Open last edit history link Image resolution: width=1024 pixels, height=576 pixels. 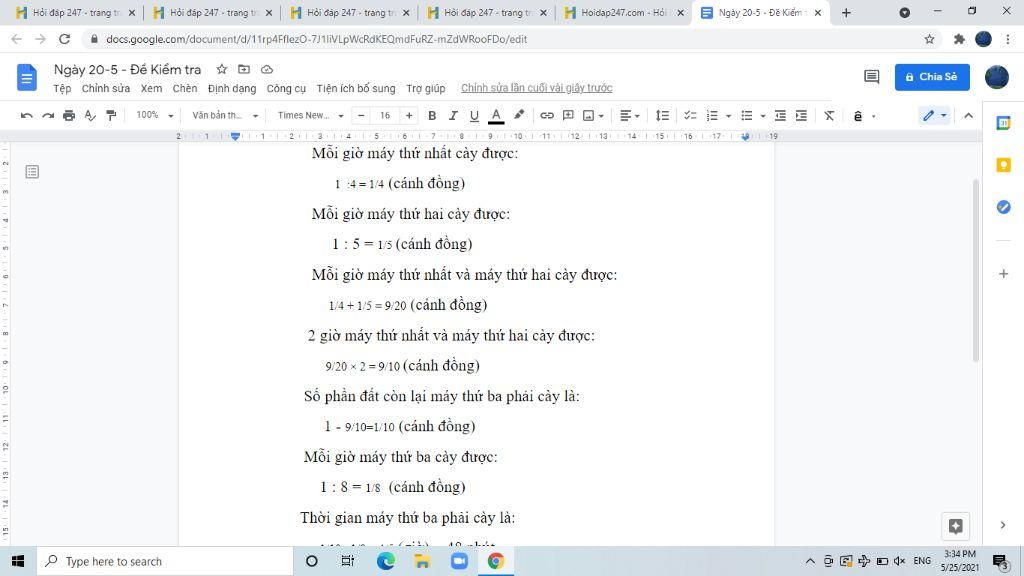[537, 88]
